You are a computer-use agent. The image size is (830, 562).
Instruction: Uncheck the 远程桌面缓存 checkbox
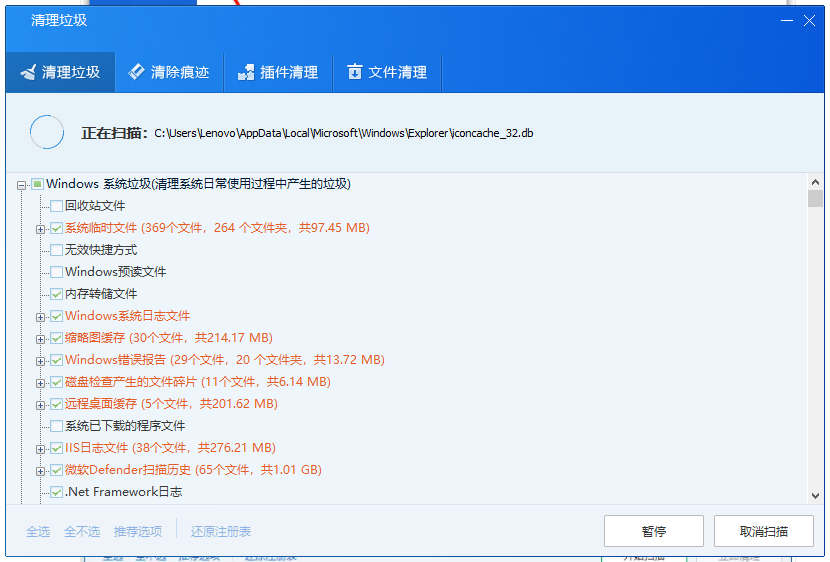click(x=57, y=404)
